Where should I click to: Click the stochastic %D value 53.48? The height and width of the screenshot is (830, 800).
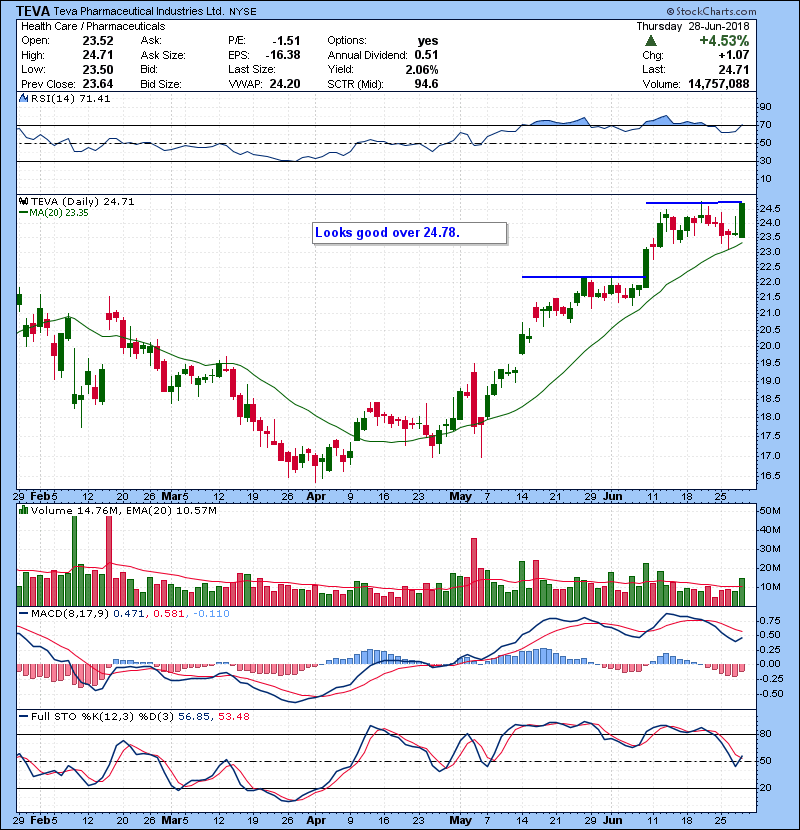(233, 717)
